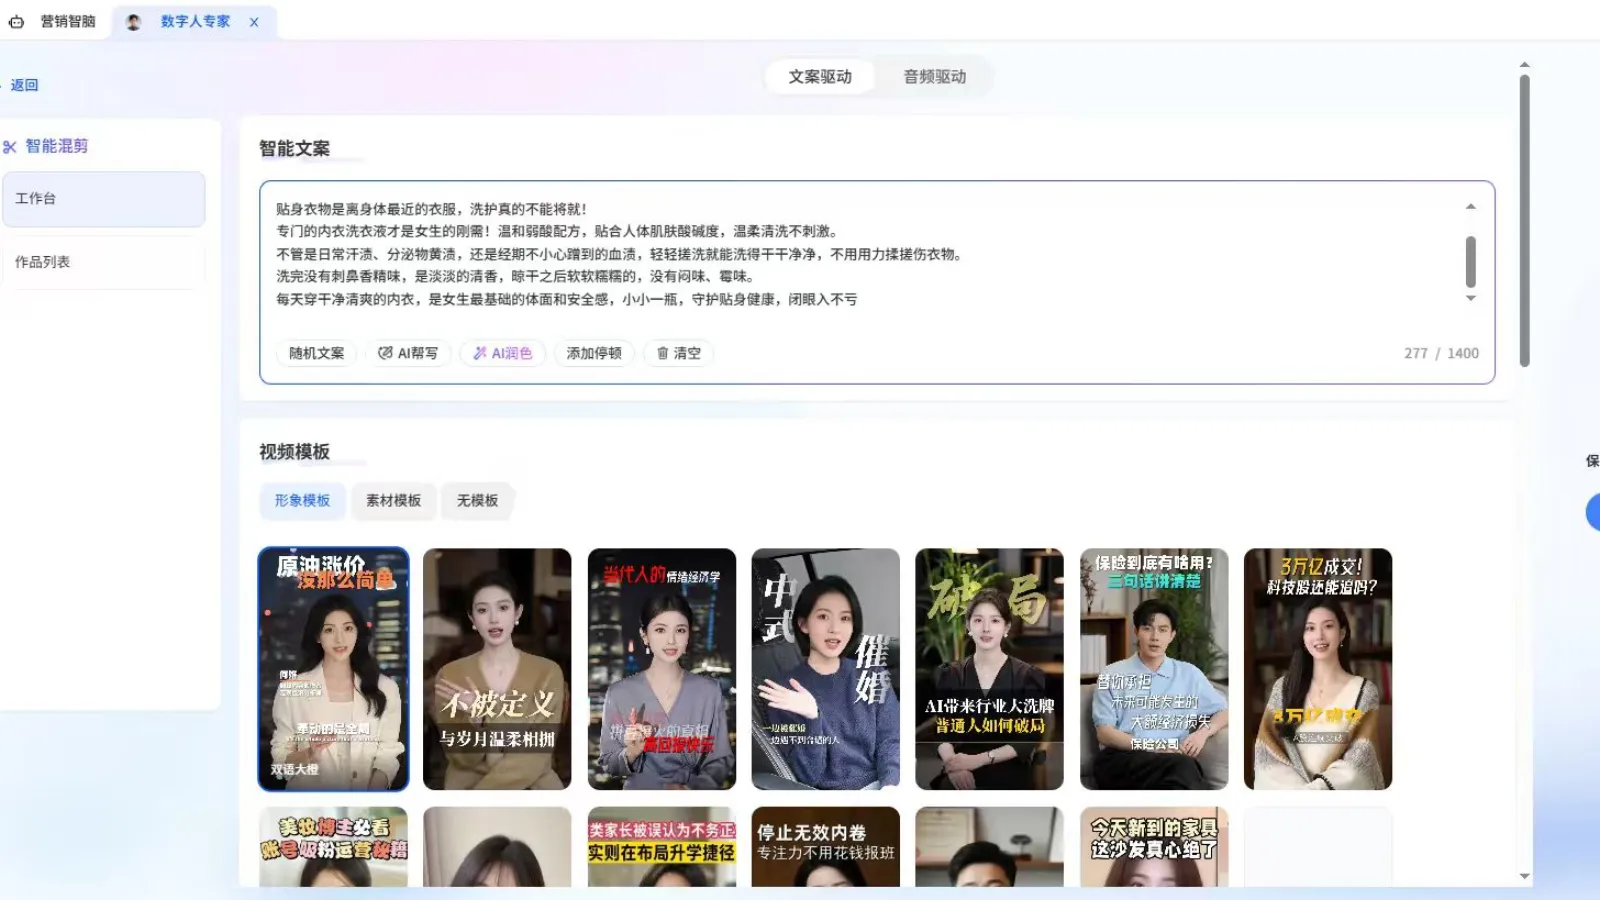Choose the 当代人的情绪经济学 template

click(x=662, y=669)
